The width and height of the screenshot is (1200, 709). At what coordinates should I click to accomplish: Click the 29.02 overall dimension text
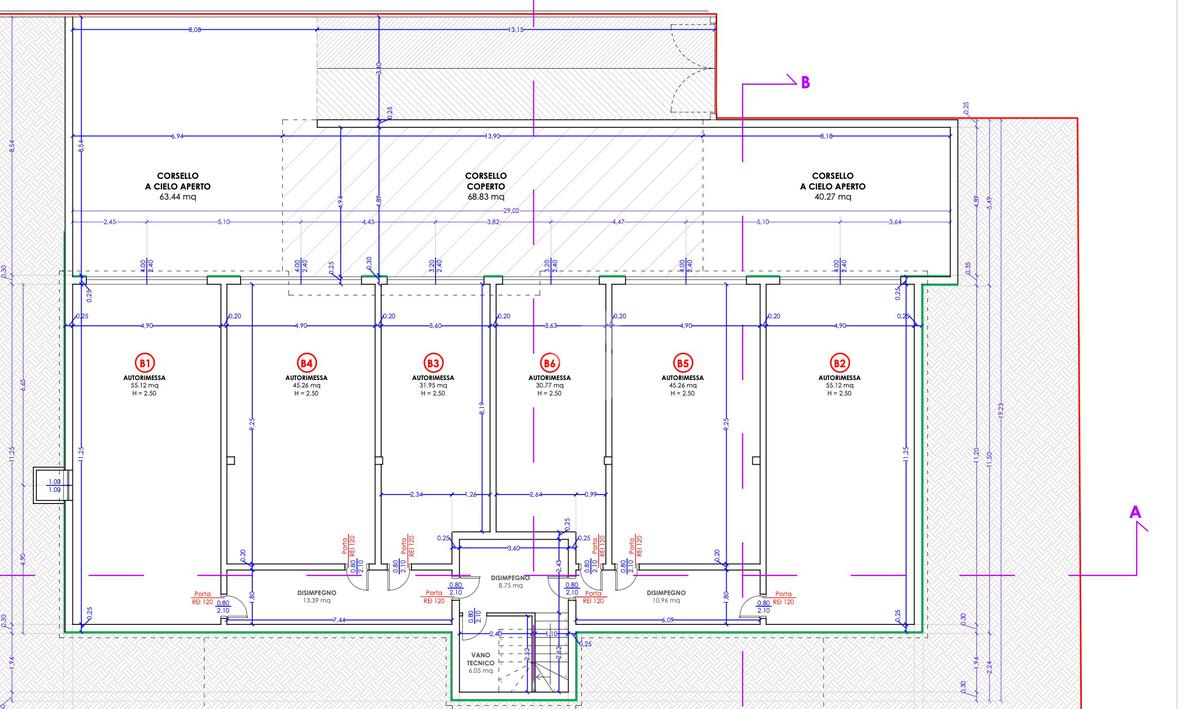click(x=511, y=211)
